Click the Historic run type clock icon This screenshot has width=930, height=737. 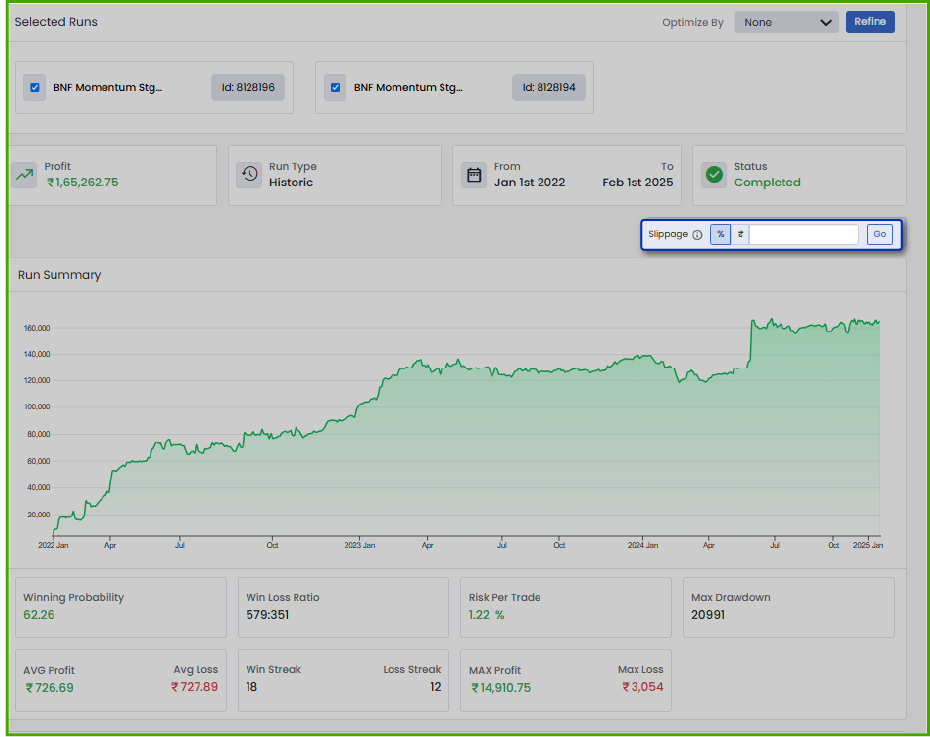251,174
